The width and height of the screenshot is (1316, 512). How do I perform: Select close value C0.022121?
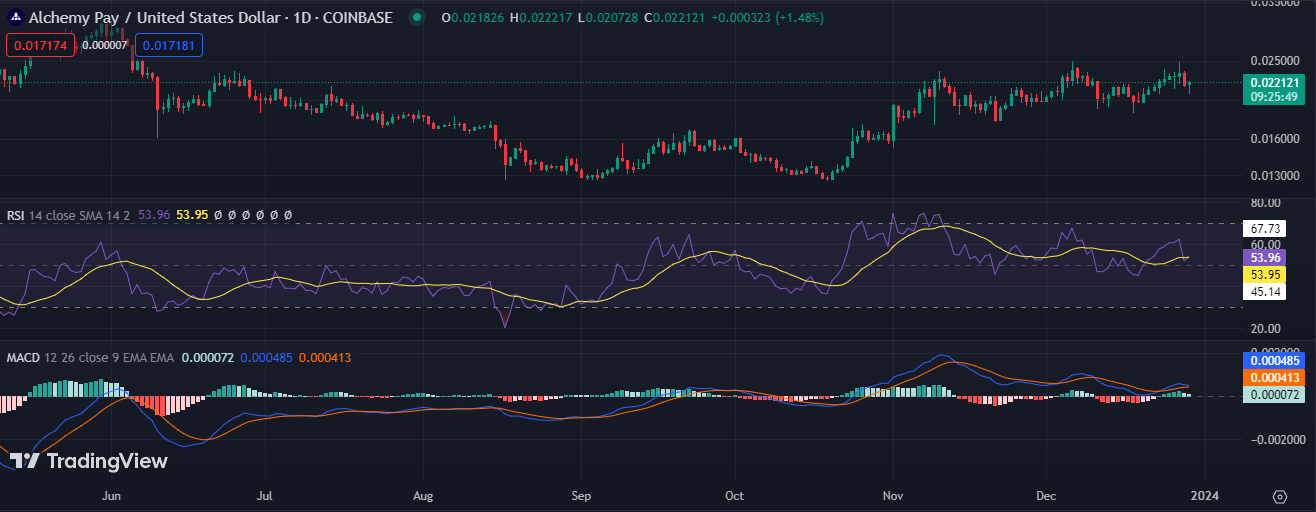[x=677, y=18]
